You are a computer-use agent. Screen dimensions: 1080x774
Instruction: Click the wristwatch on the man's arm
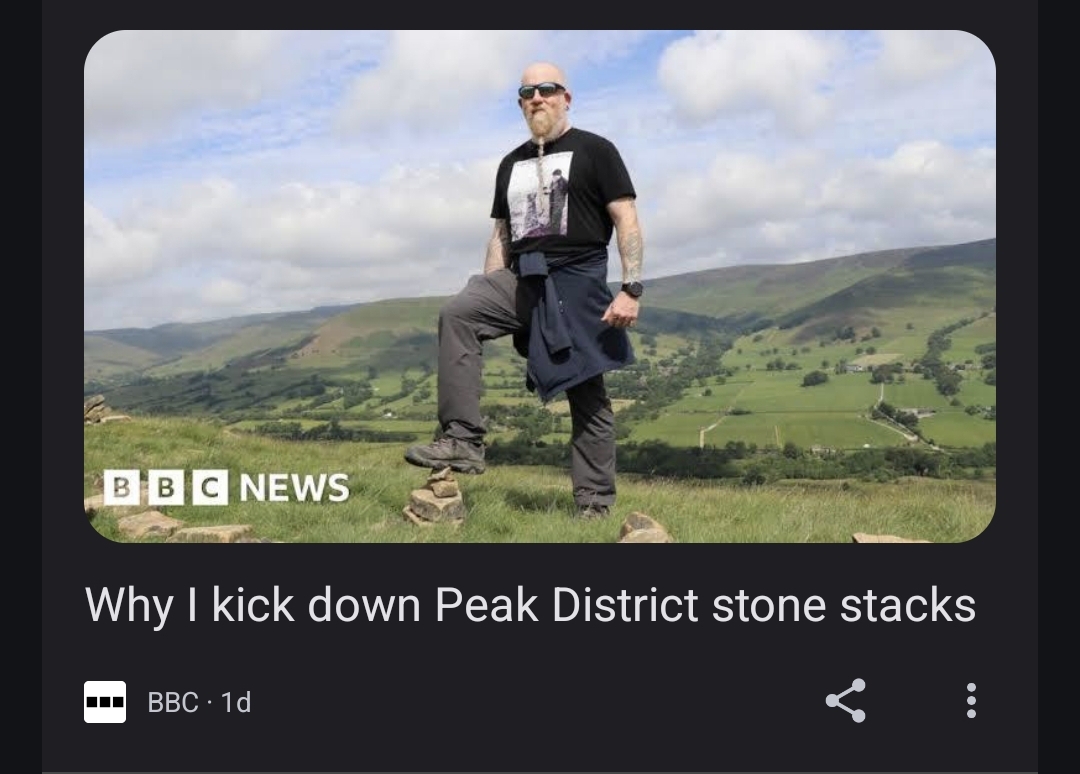click(632, 289)
